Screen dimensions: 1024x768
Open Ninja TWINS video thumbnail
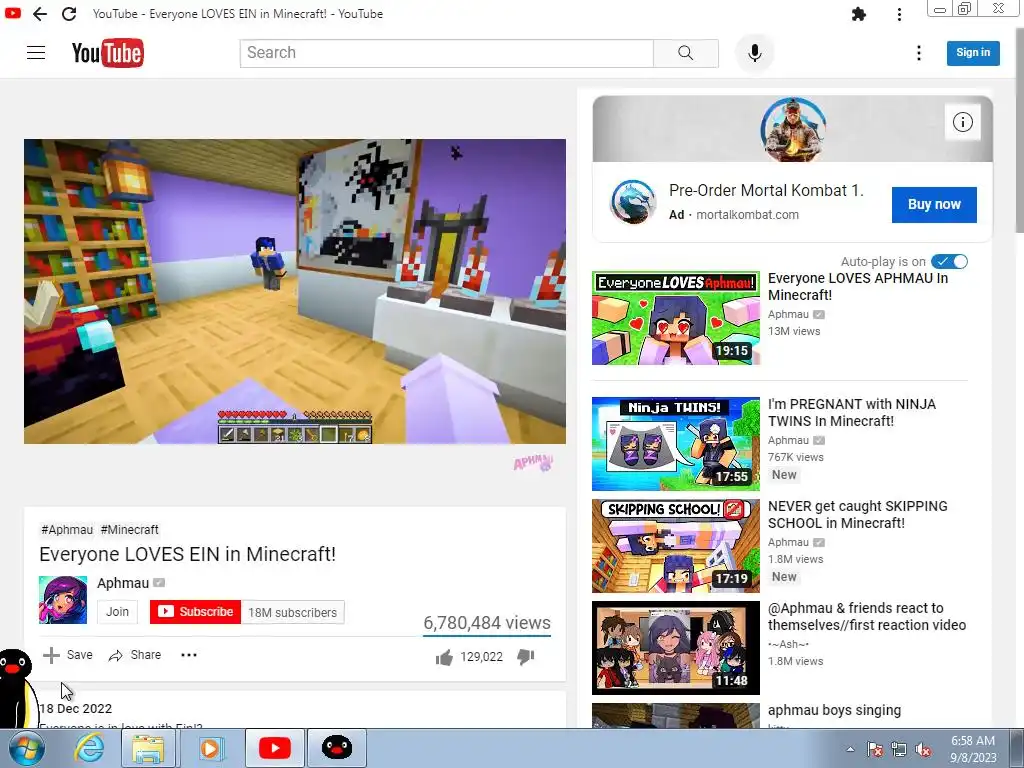pos(676,444)
